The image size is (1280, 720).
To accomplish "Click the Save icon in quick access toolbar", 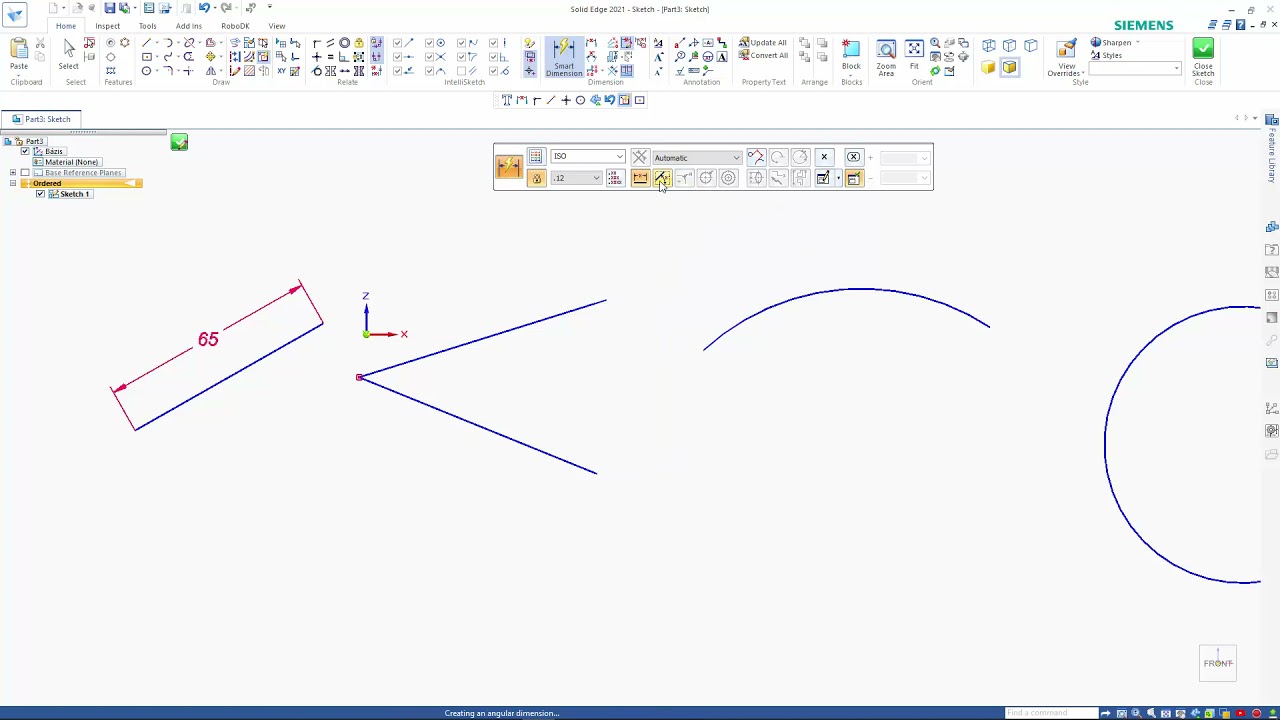I will 109,8.
